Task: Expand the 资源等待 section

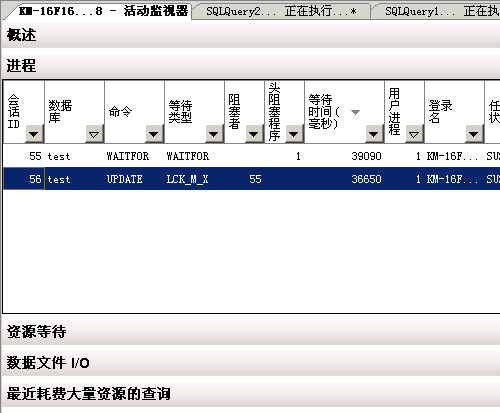Action: click(x=251, y=332)
